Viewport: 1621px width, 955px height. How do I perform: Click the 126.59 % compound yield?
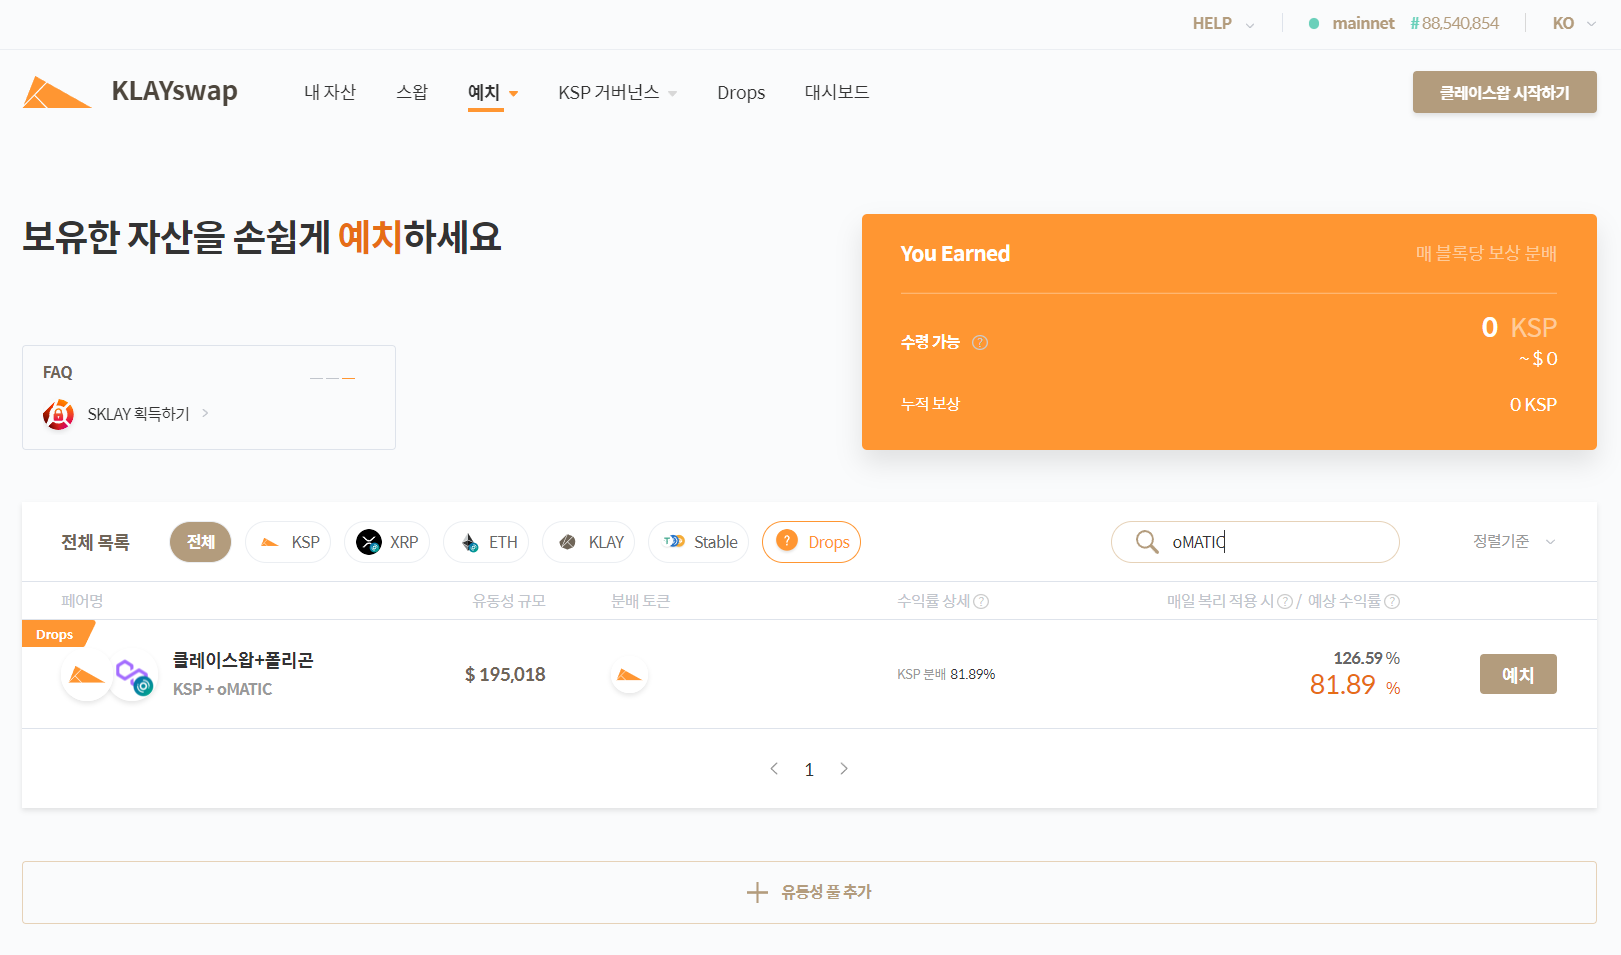1366,658
